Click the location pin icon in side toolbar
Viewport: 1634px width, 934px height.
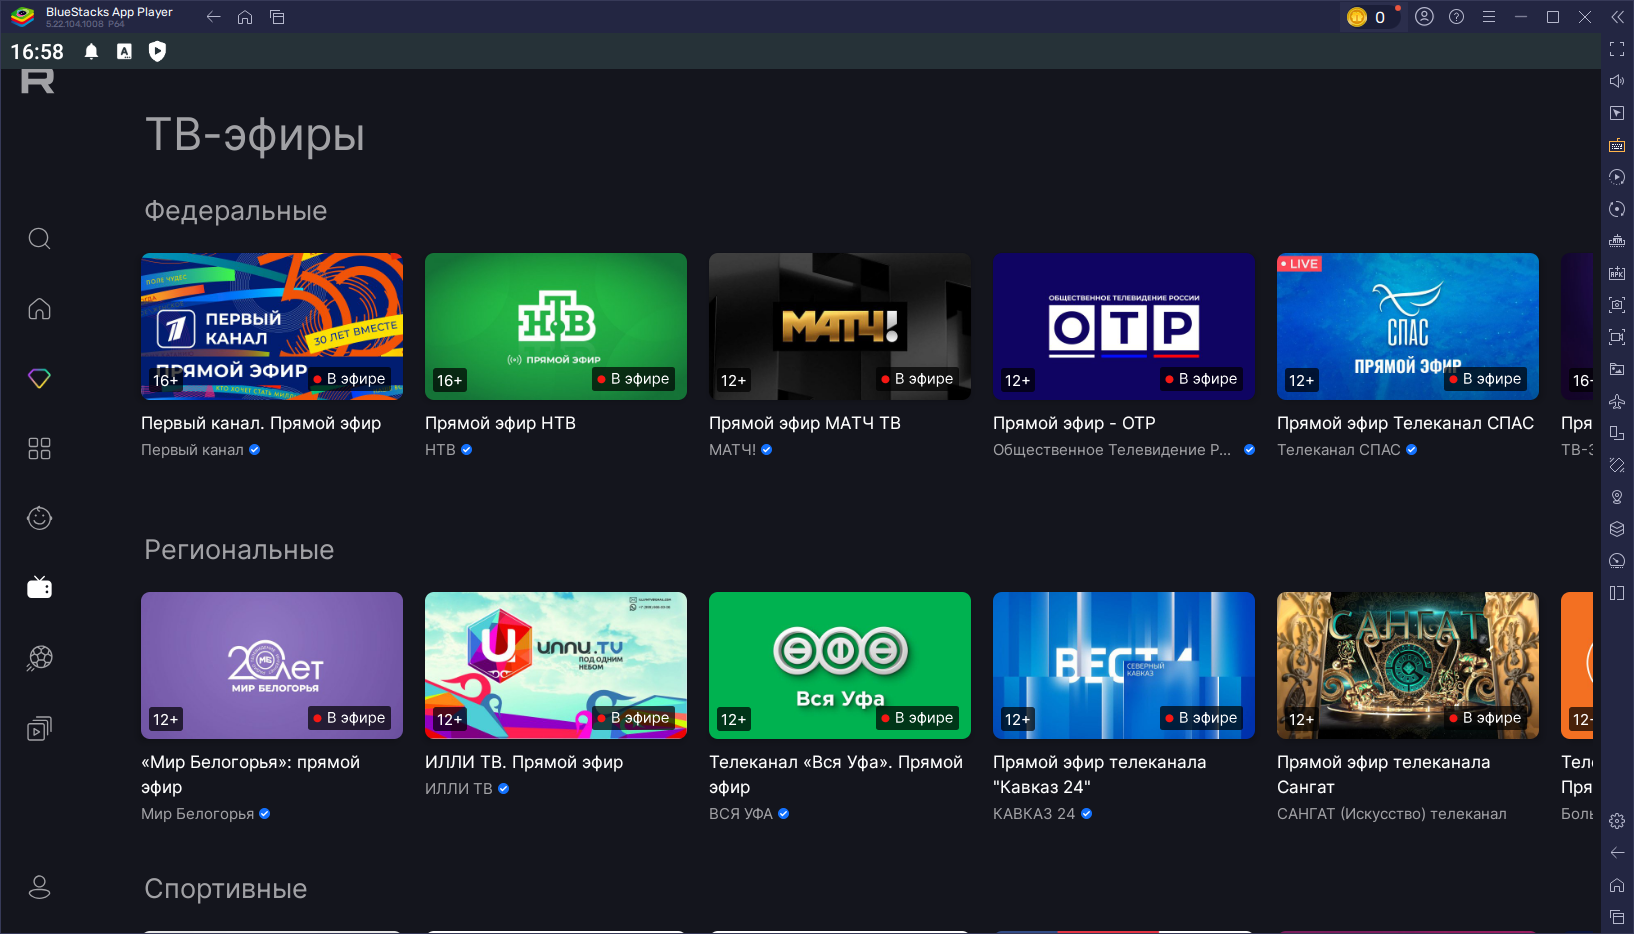pos(1617,497)
